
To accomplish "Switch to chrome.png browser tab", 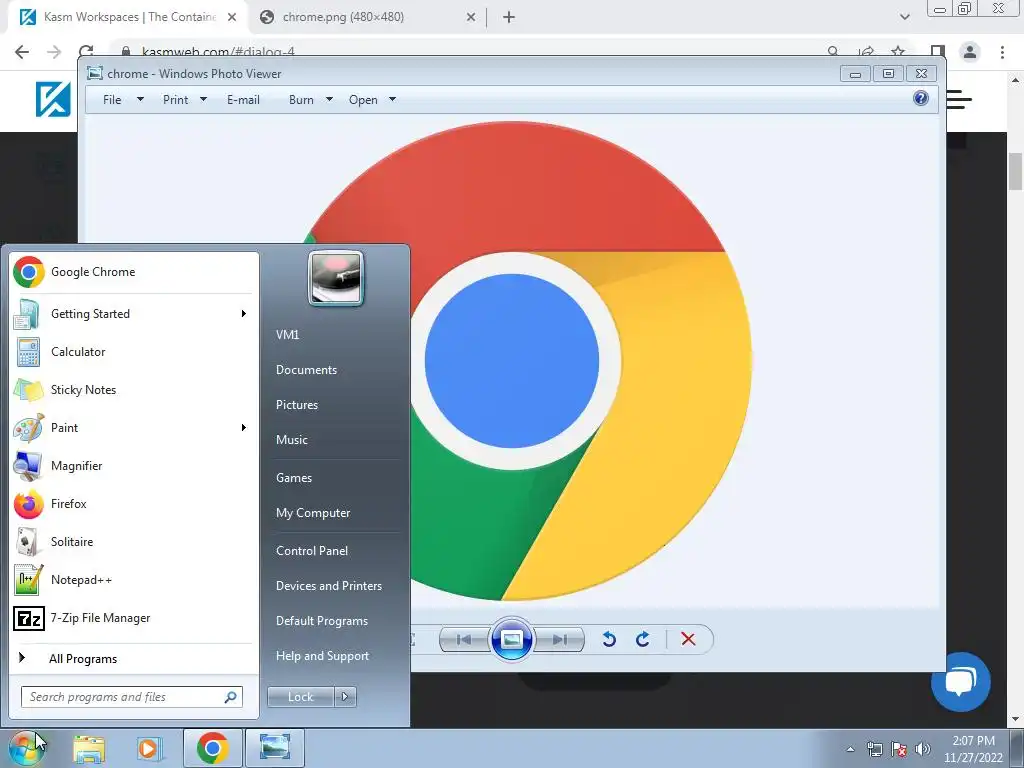I will click(x=366, y=17).
